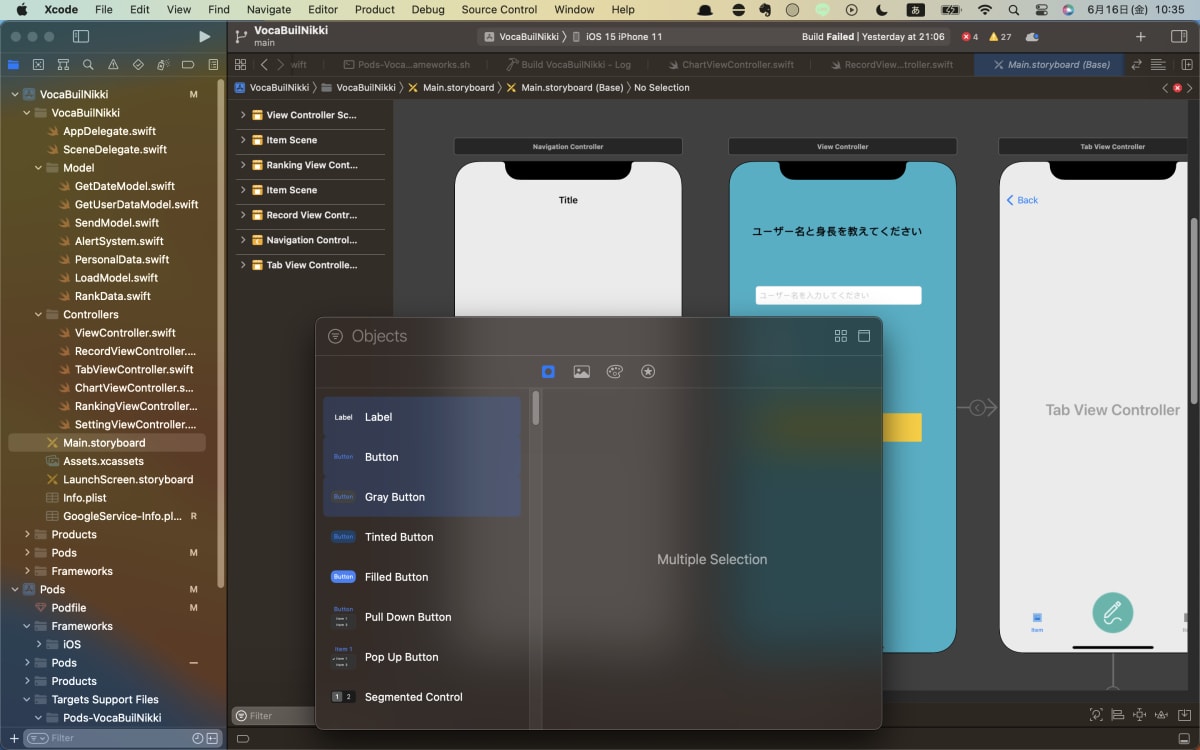Open the Debug navigator spray icon
The width and height of the screenshot is (1200, 750).
[163, 64]
